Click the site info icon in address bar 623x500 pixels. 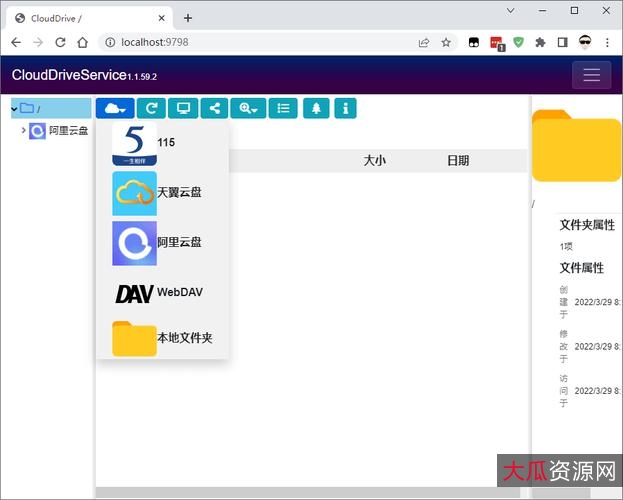coord(110,42)
